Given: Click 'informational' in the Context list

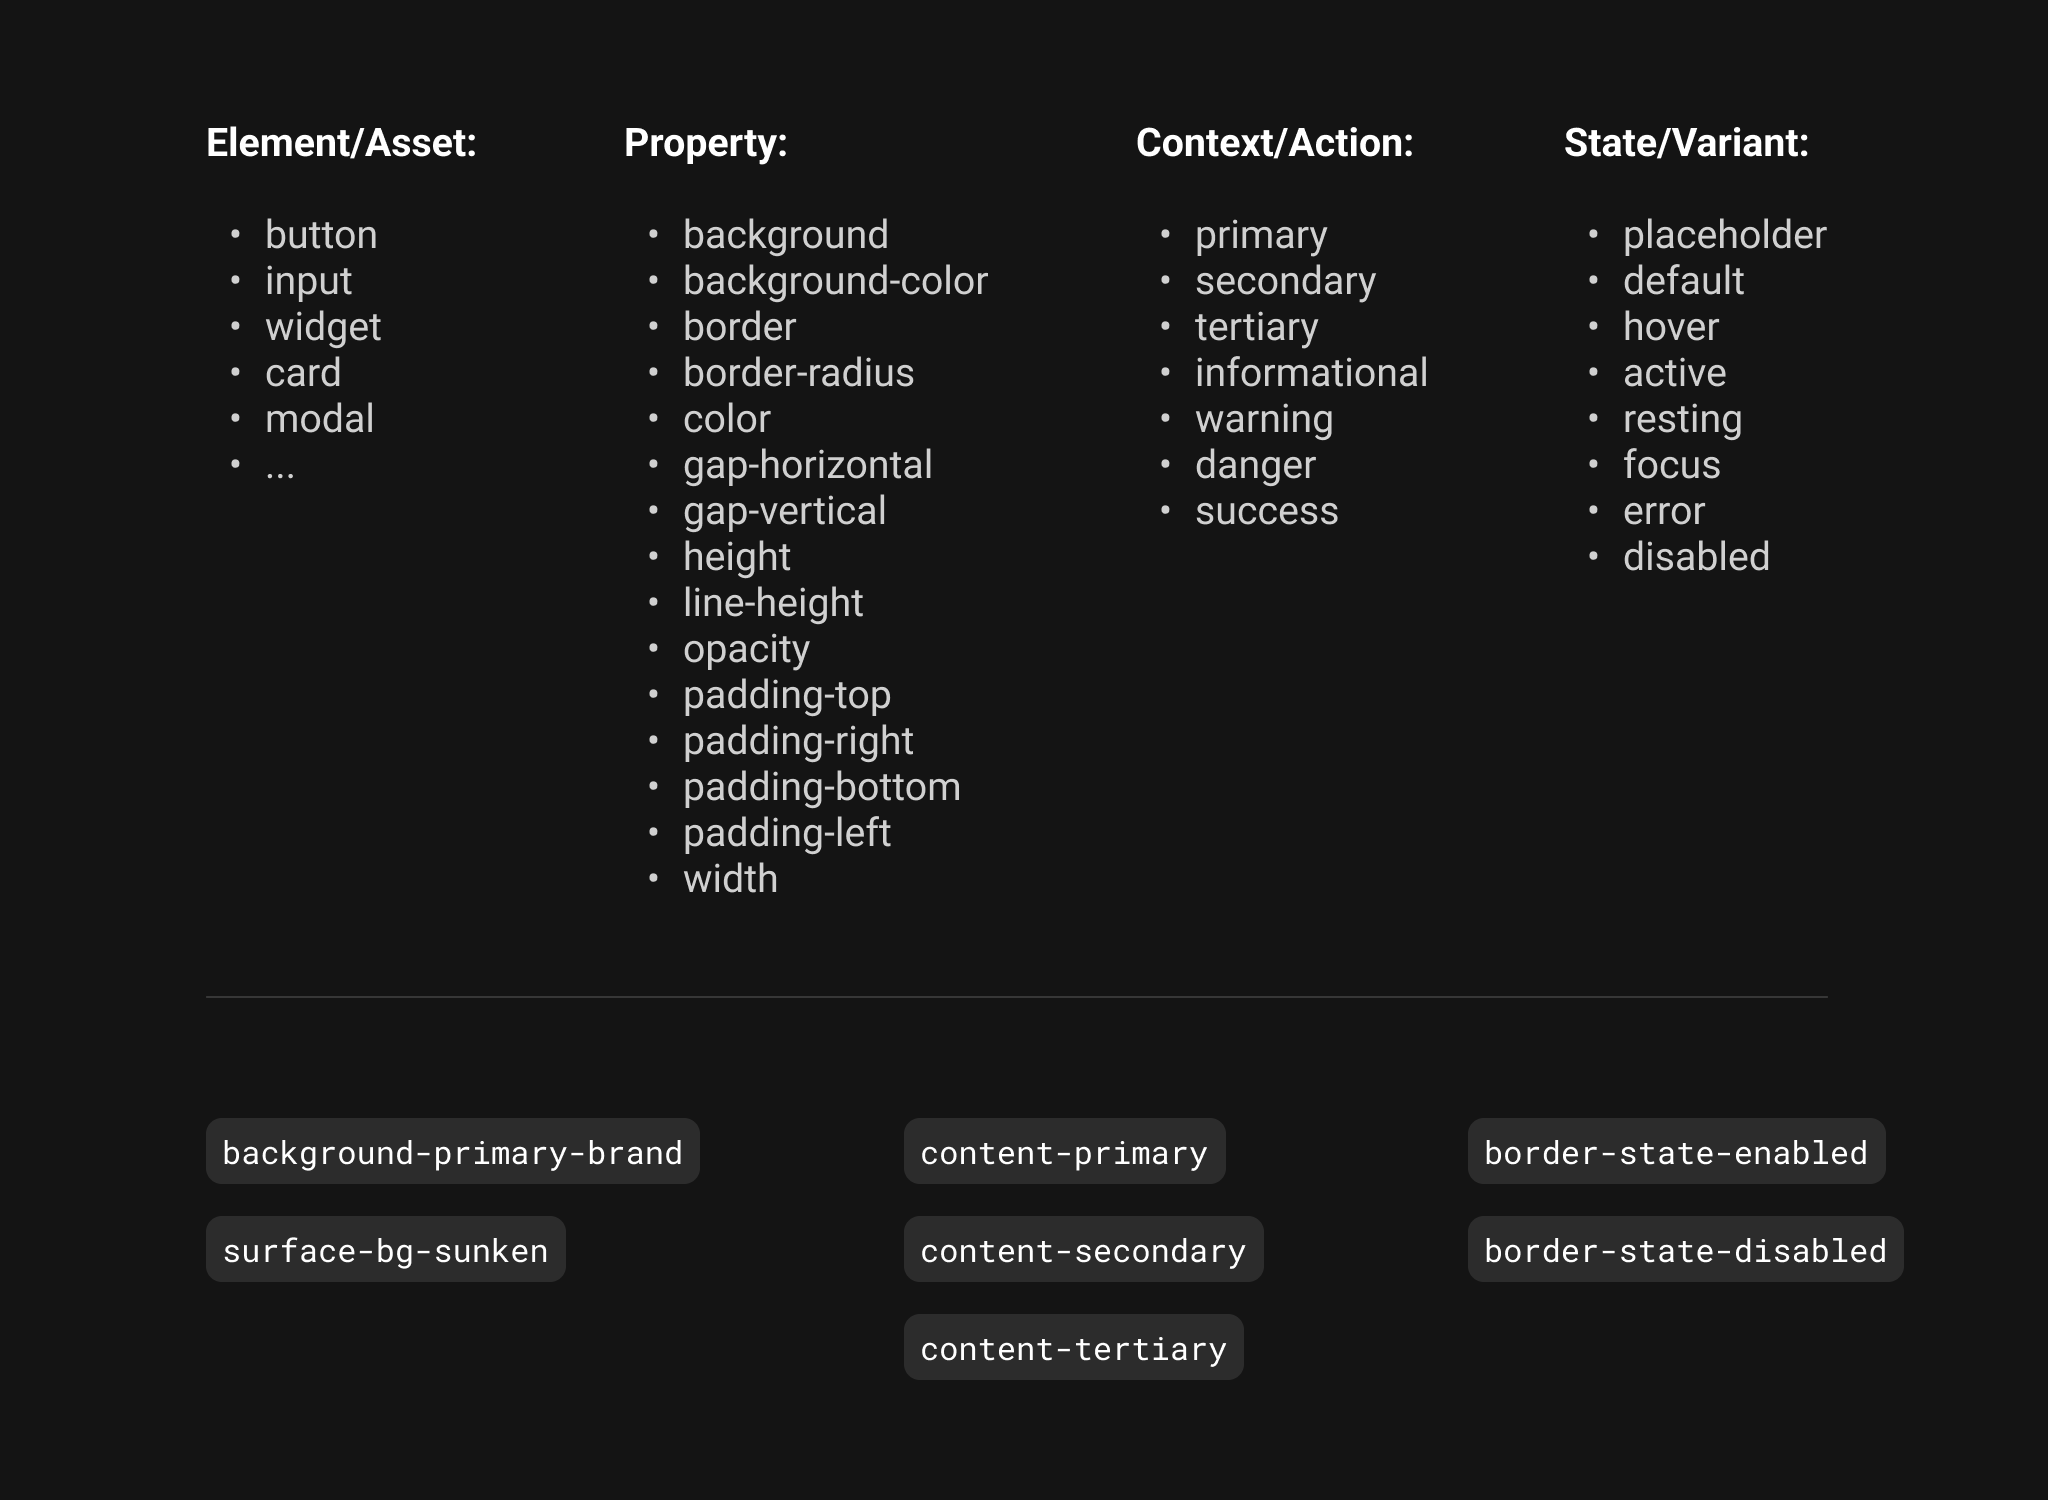Looking at the screenshot, I should tap(1312, 373).
